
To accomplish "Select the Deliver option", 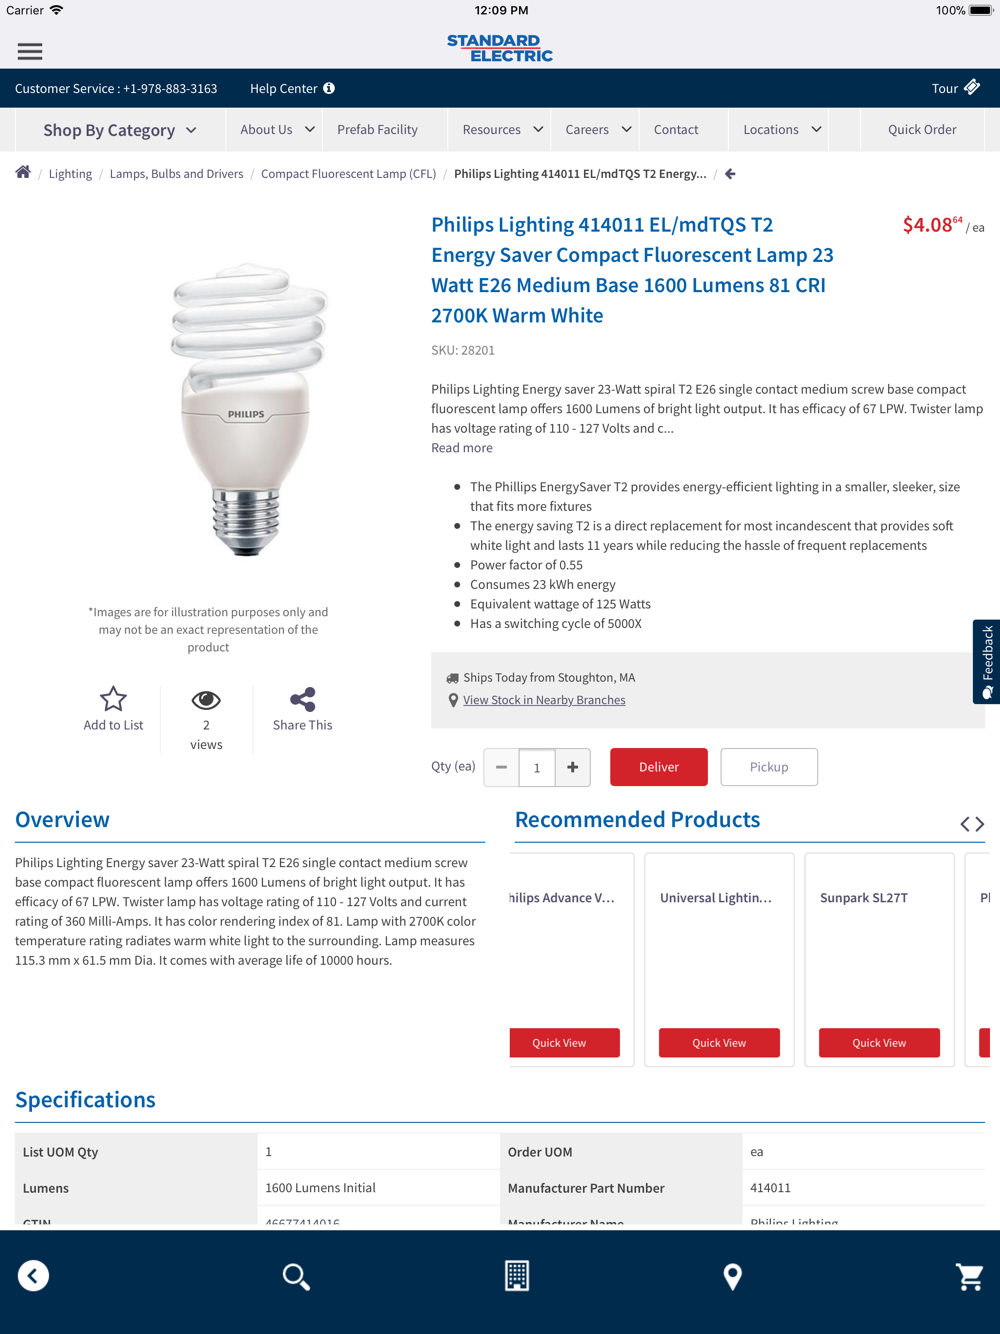I will [x=659, y=767].
